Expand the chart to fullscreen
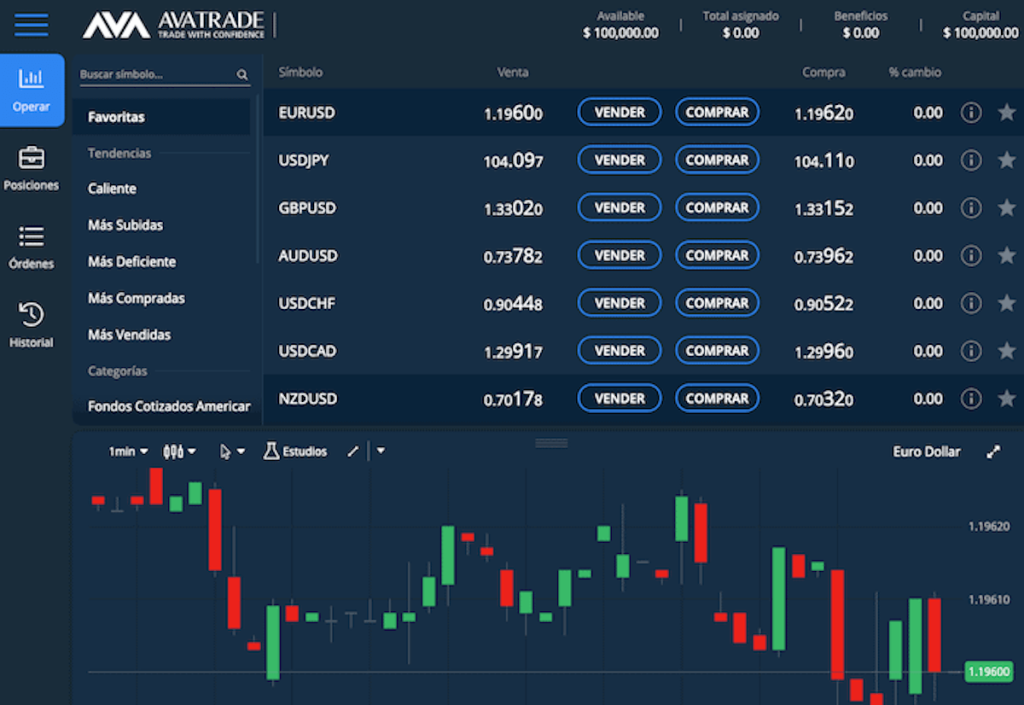The width and height of the screenshot is (1024, 705). click(x=993, y=452)
